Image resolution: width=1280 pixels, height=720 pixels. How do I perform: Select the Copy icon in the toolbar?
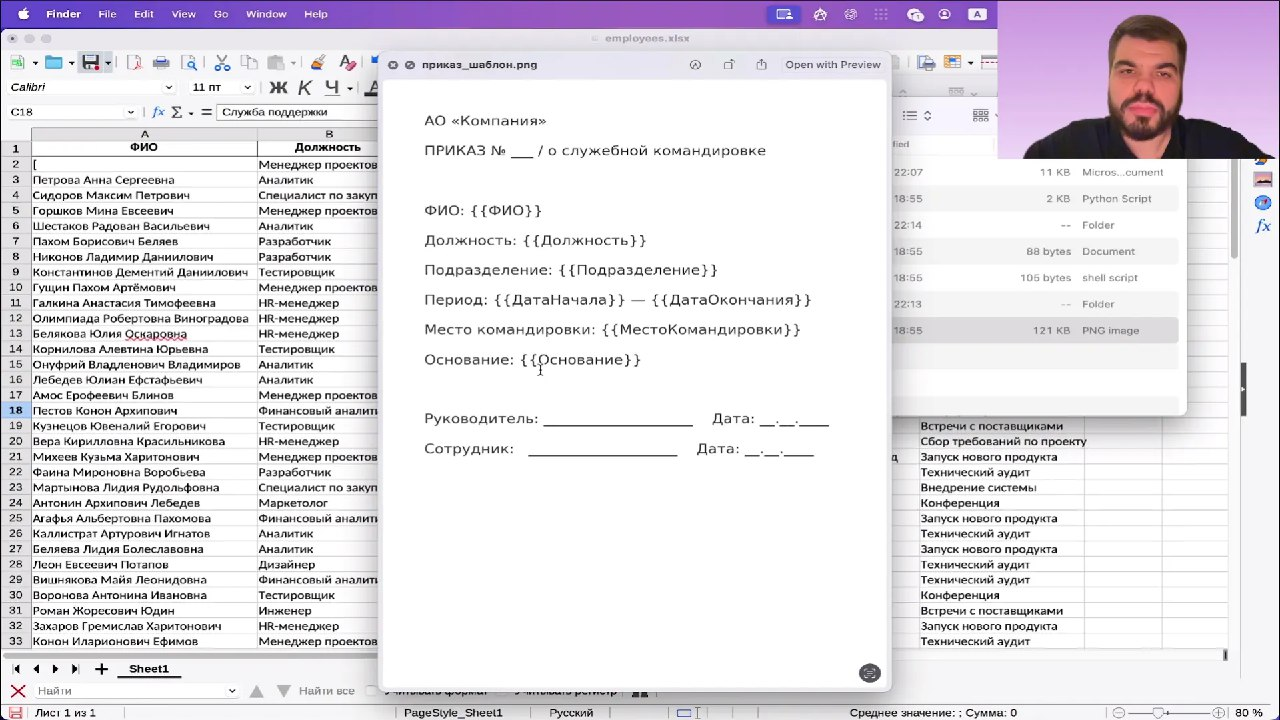point(250,62)
